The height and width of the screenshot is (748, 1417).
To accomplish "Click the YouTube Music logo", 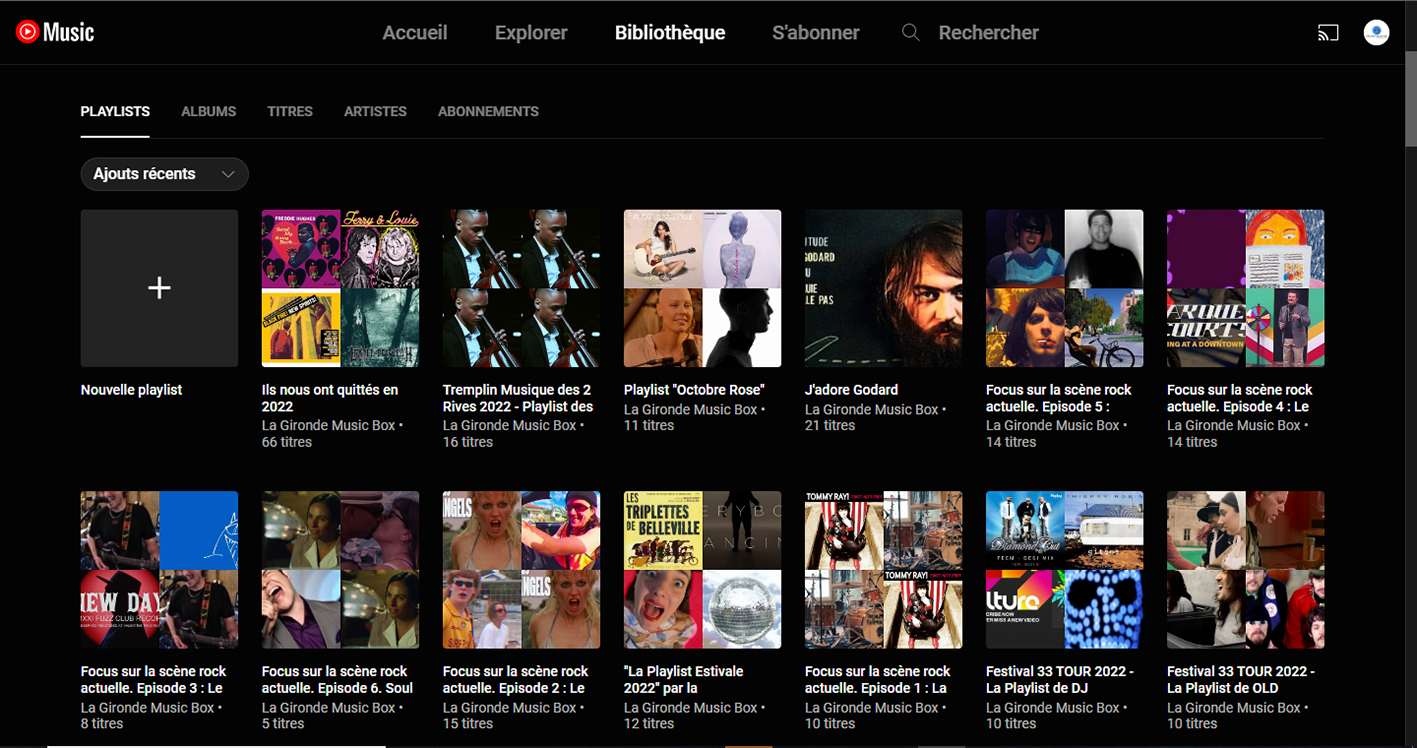I will click(x=55, y=32).
